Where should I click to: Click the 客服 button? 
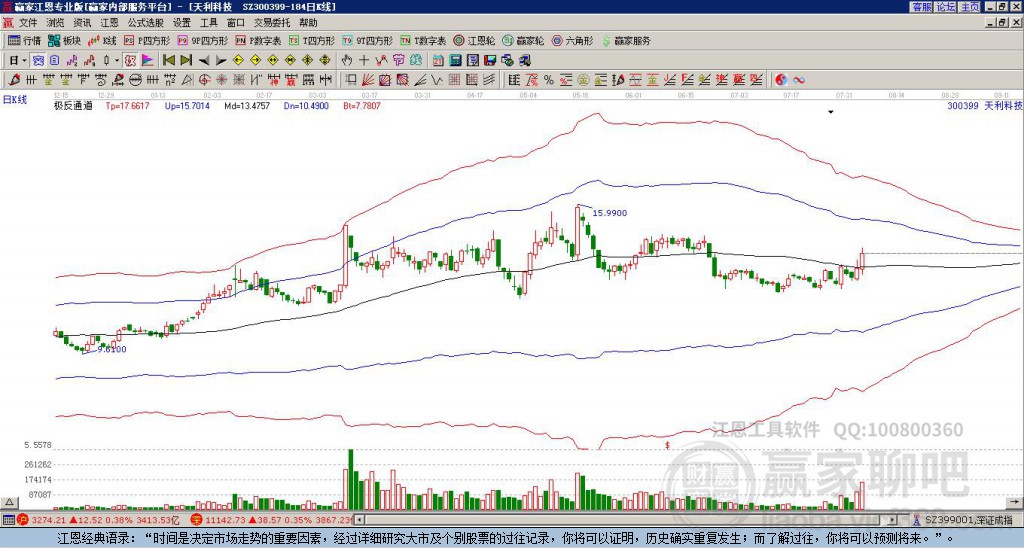tap(921, 7)
